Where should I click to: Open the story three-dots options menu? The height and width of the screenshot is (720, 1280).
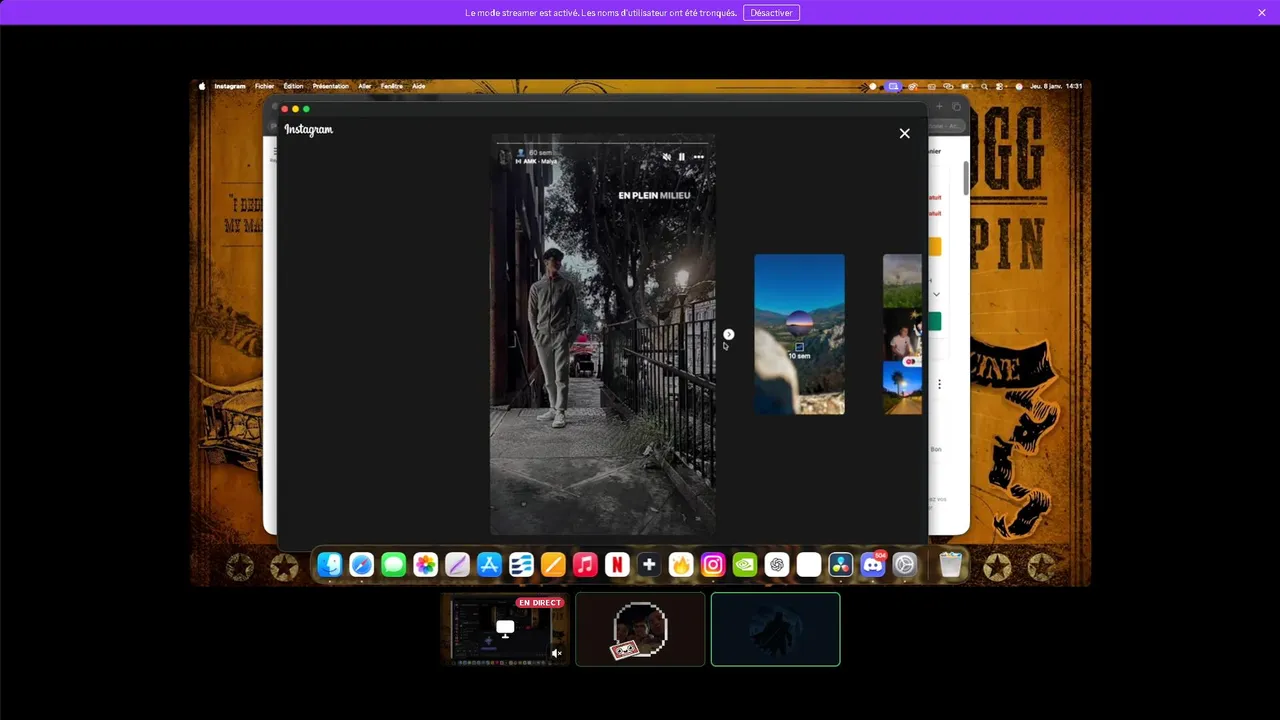(x=698, y=157)
